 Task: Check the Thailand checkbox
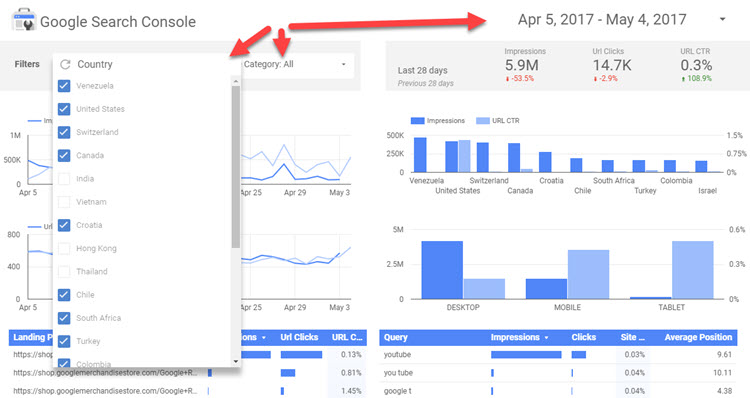tap(64, 271)
